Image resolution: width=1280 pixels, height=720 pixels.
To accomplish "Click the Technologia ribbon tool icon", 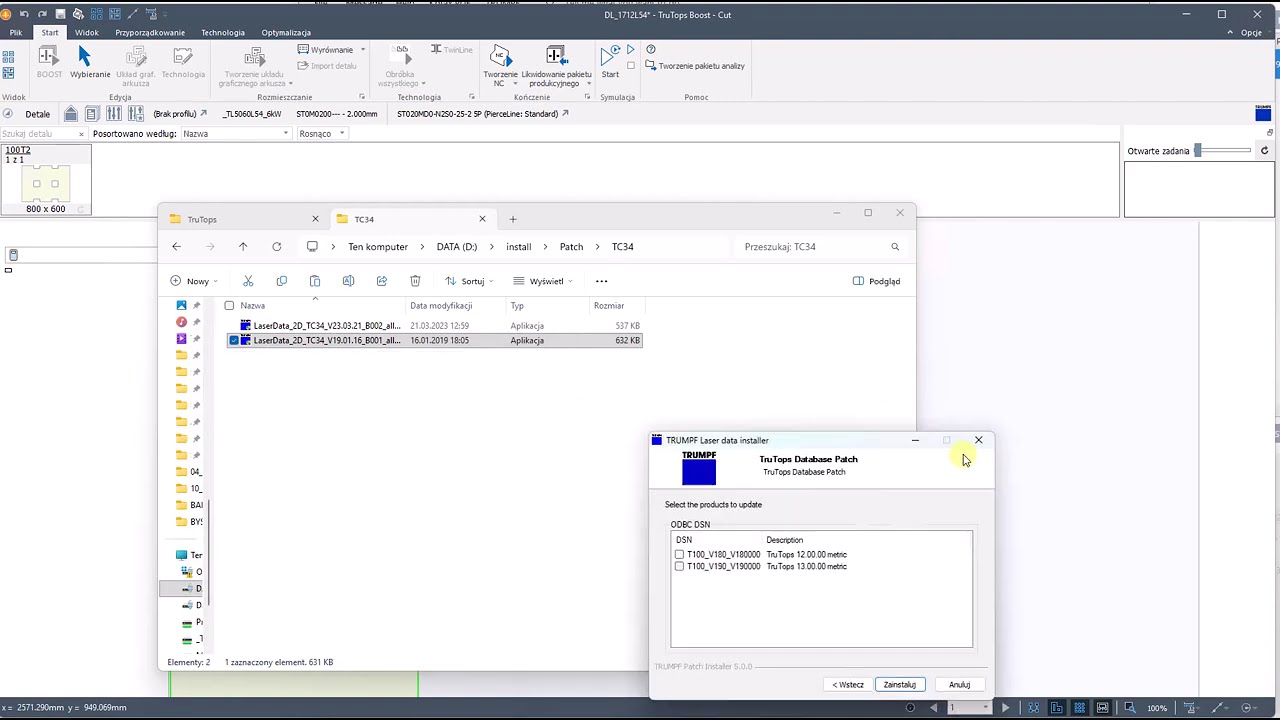I will pyautogui.click(x=183, y=57).
